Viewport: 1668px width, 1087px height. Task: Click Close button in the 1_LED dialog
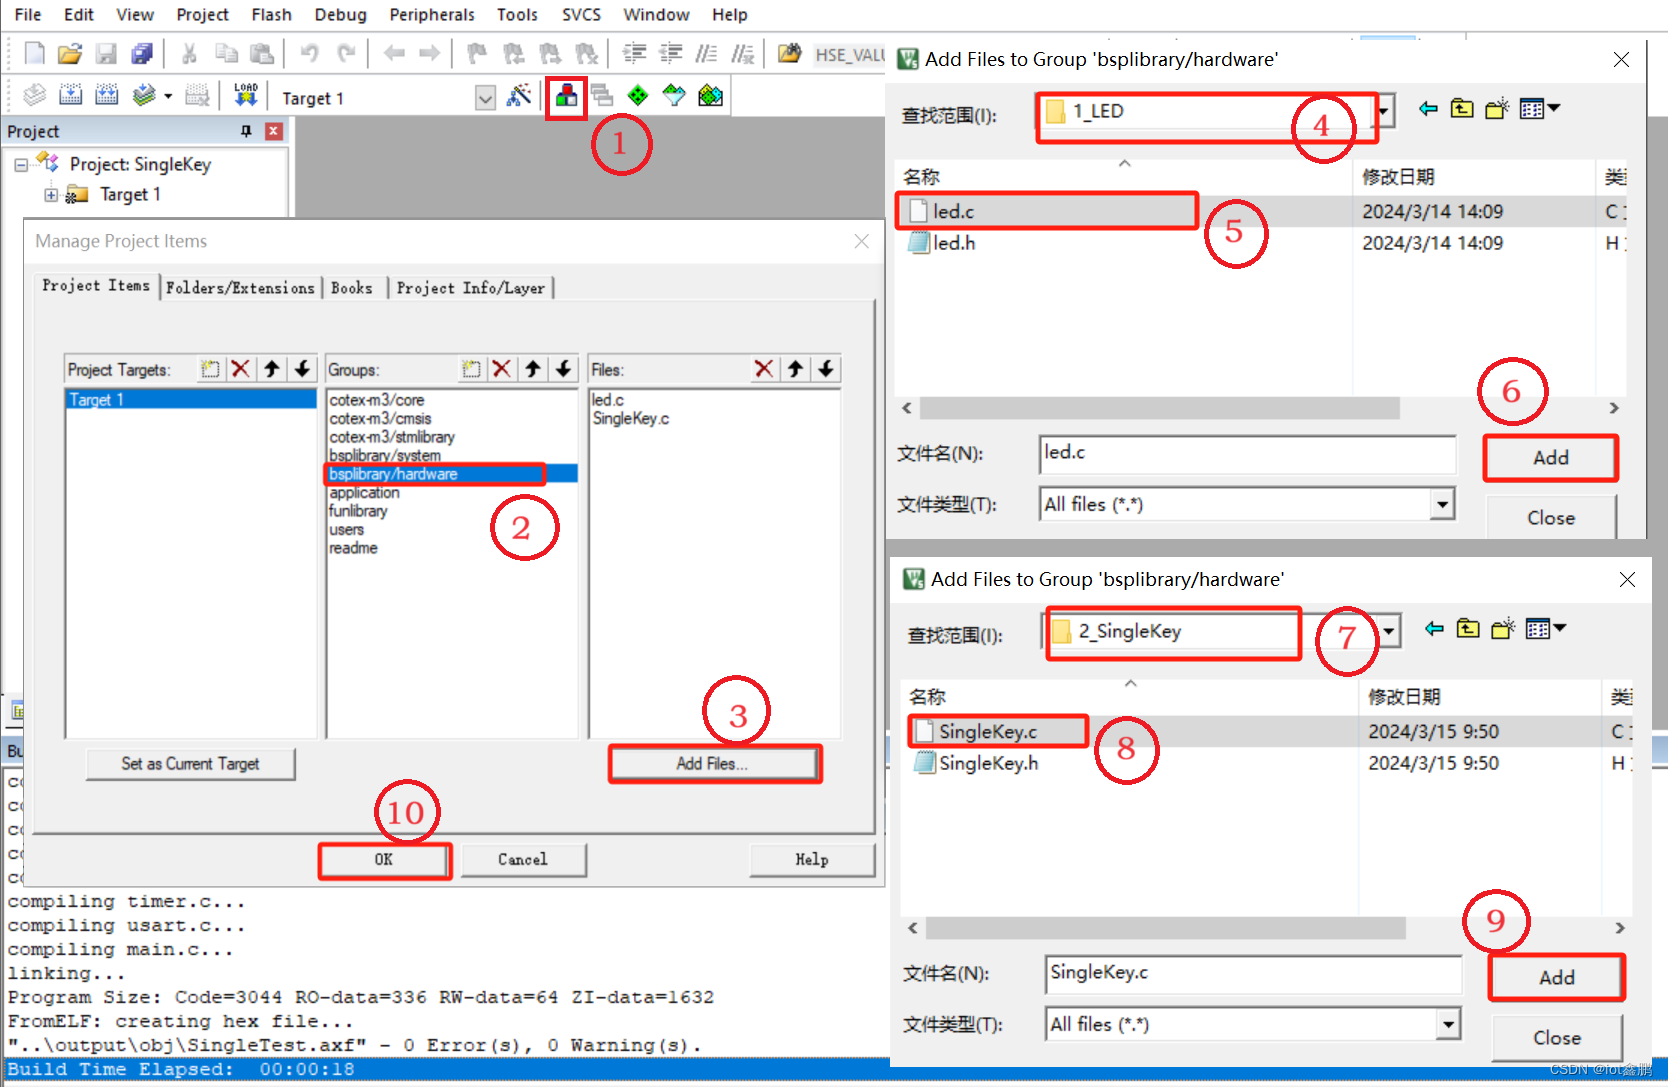click(1550, 518)
